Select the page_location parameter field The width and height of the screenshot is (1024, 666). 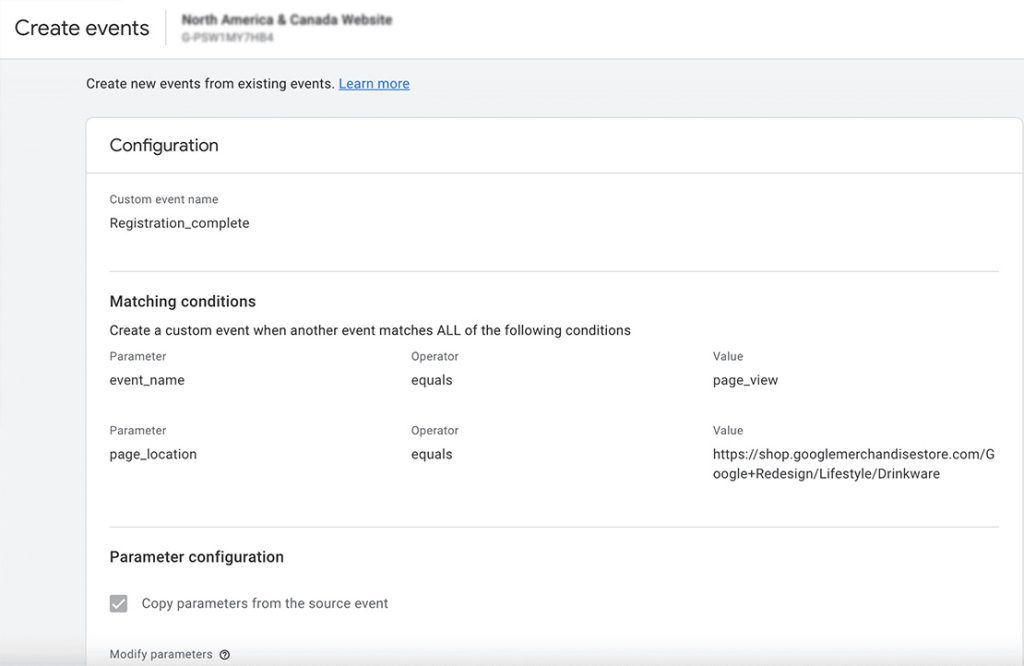tap(153, 454)
